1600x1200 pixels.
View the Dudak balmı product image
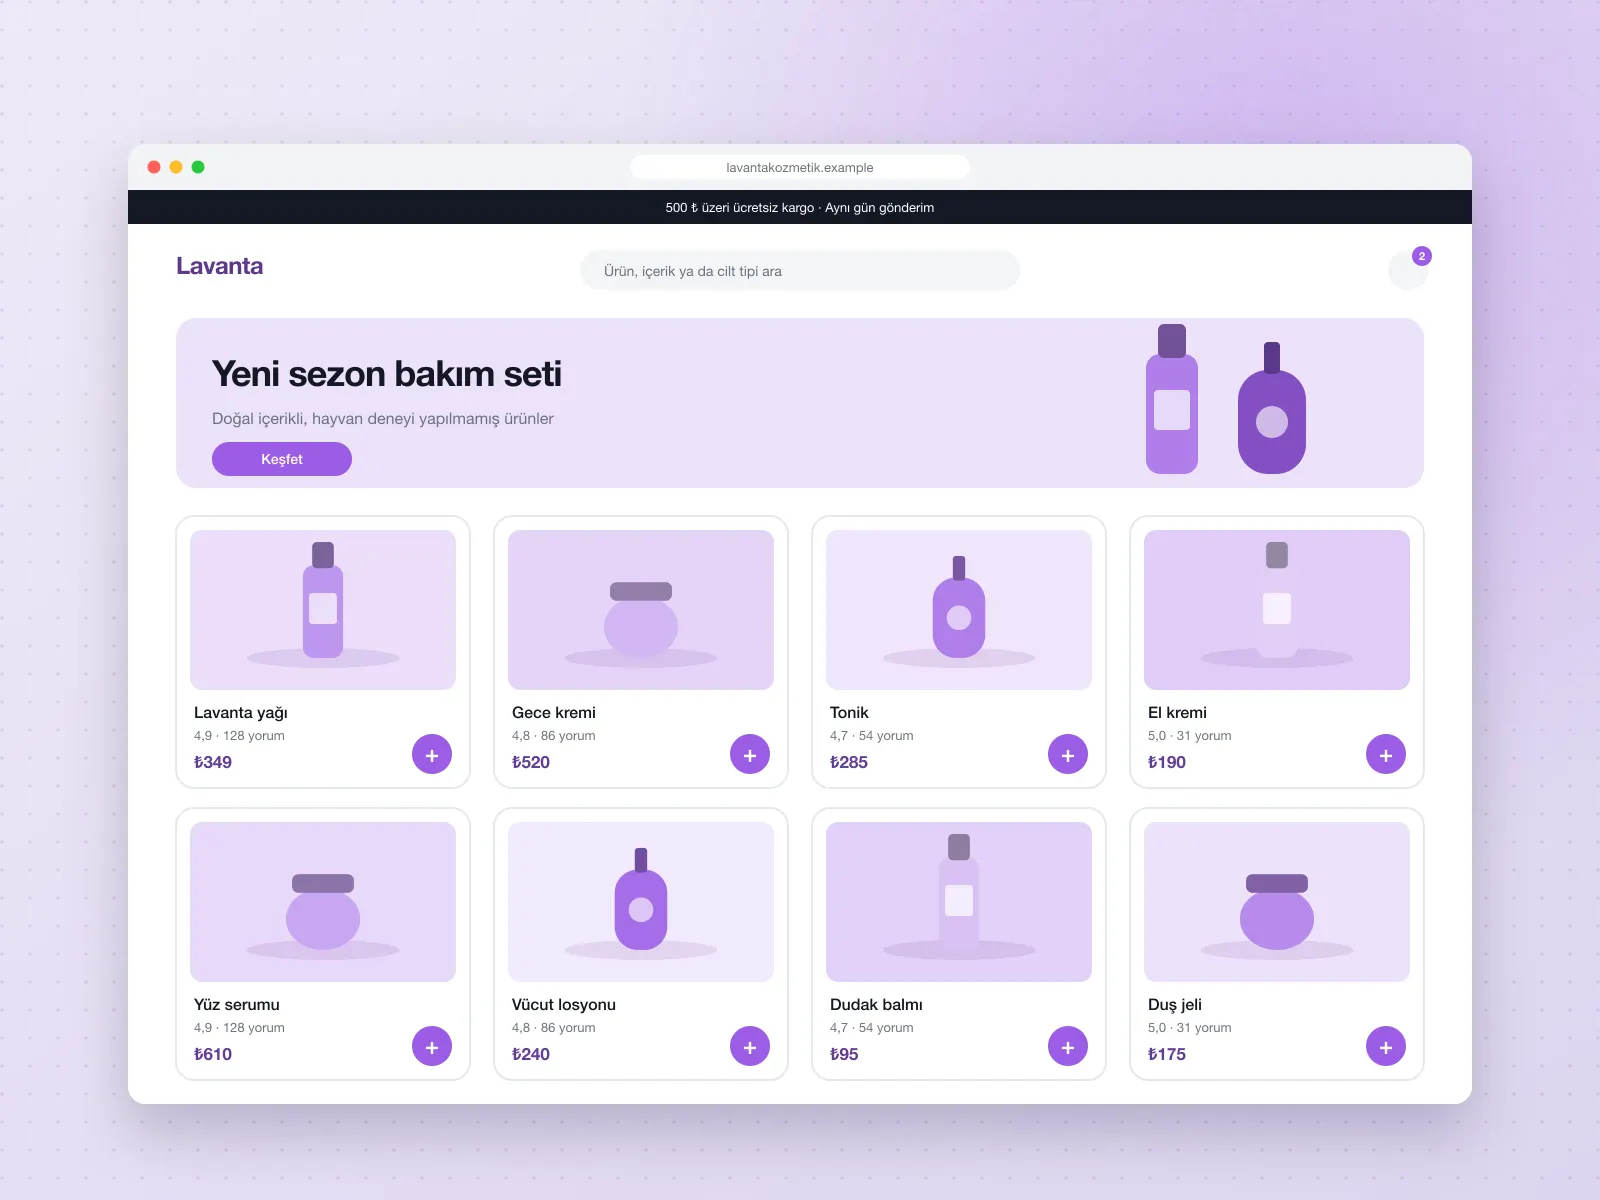point(959,902)
